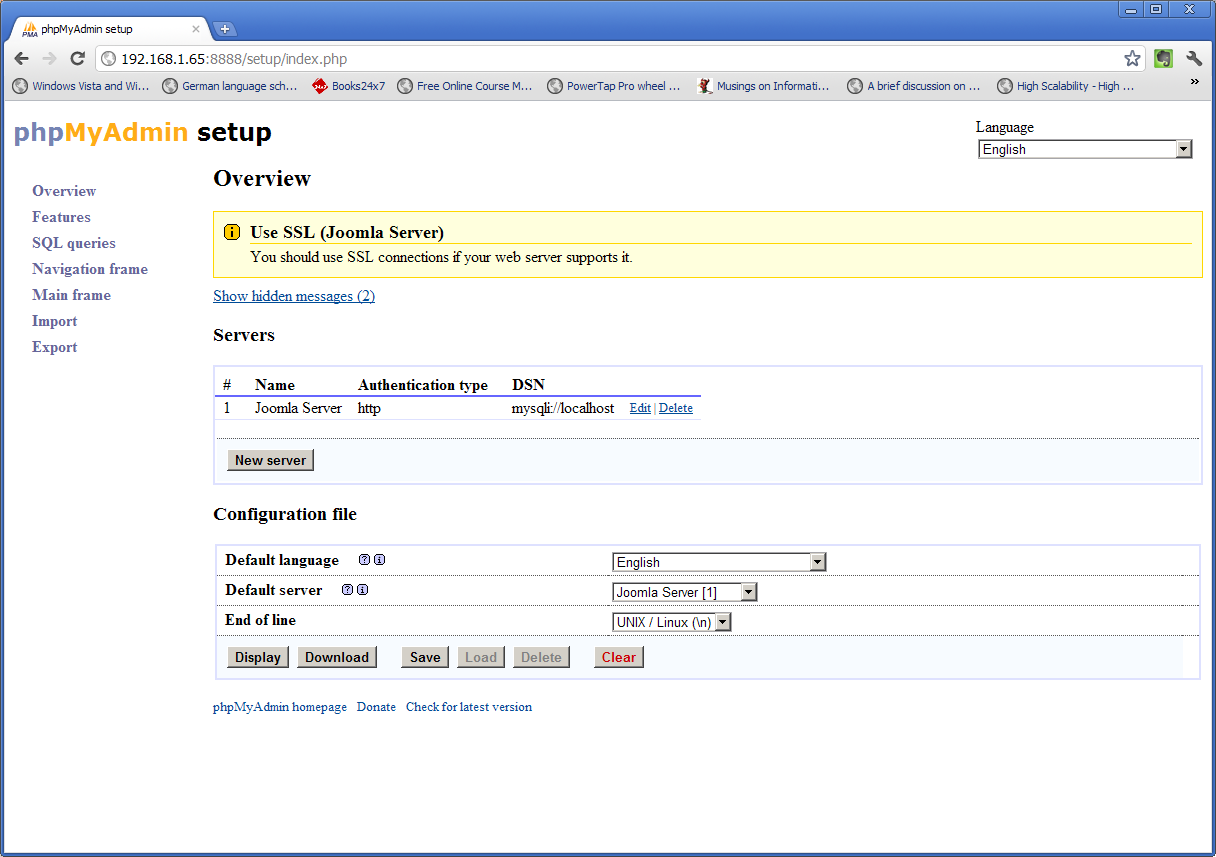The image size is (1216, 857).
Task: Open the Language dropdown at top right
Action: pyautogui.click(x=1183, y=148)
